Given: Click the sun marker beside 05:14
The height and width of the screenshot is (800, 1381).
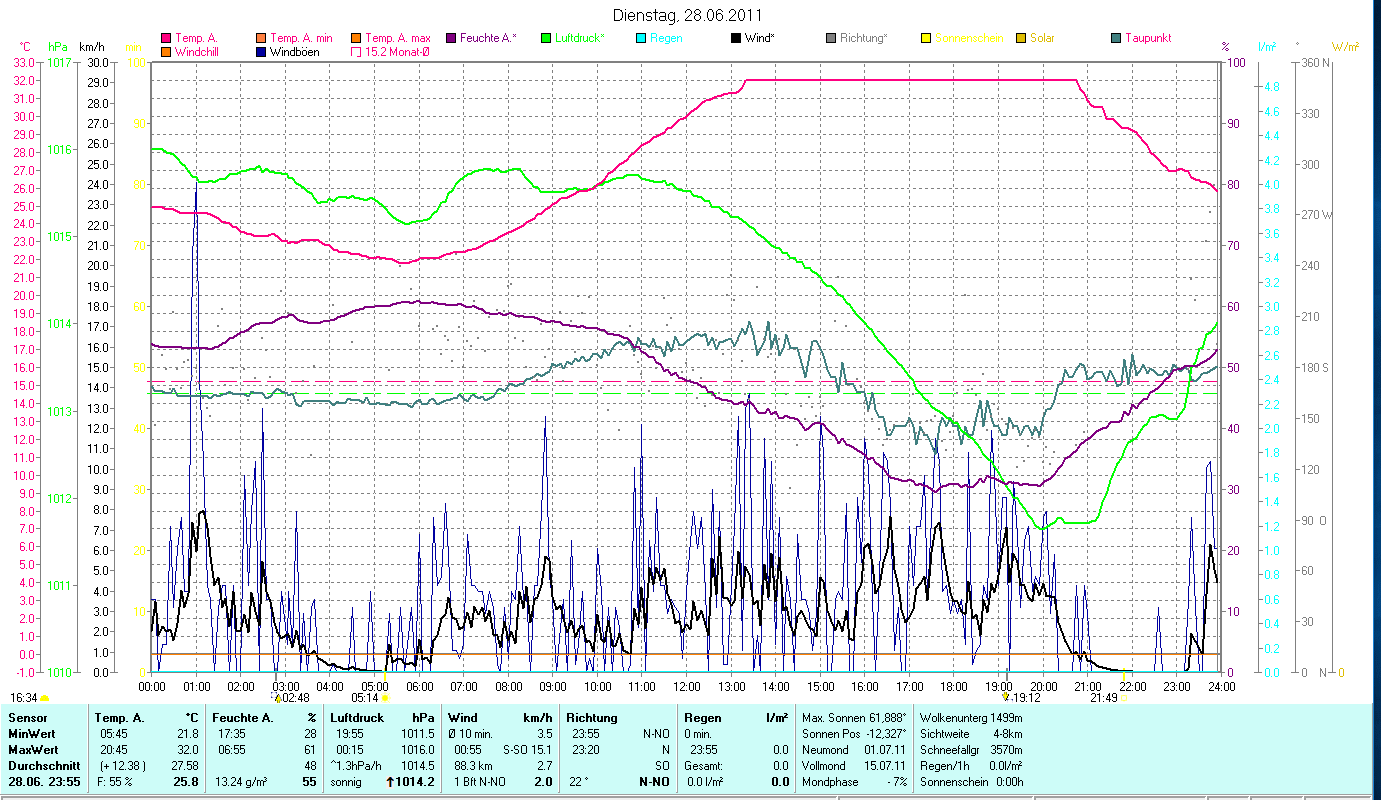Looking at the screenshot, I should point(385,698).
